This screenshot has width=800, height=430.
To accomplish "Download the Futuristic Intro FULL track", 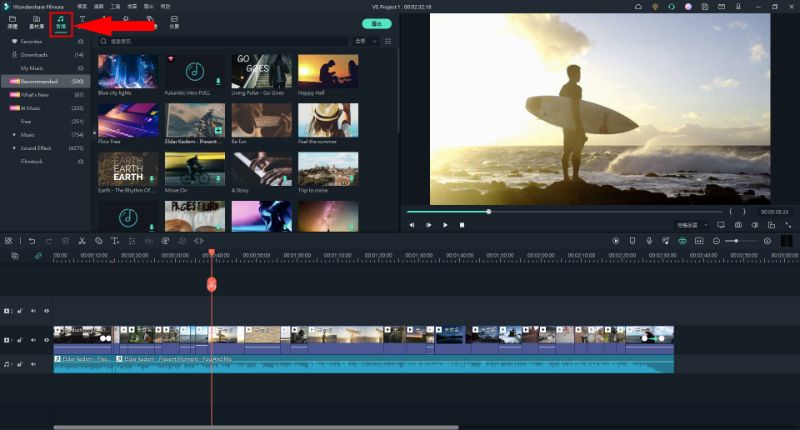I will point(218,82).
